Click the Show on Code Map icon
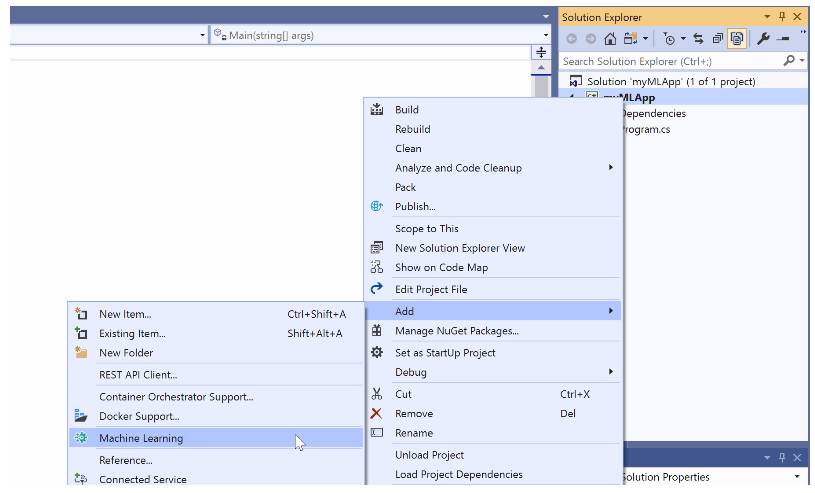This screenshot has width=815, height=493. click(377, 267)
